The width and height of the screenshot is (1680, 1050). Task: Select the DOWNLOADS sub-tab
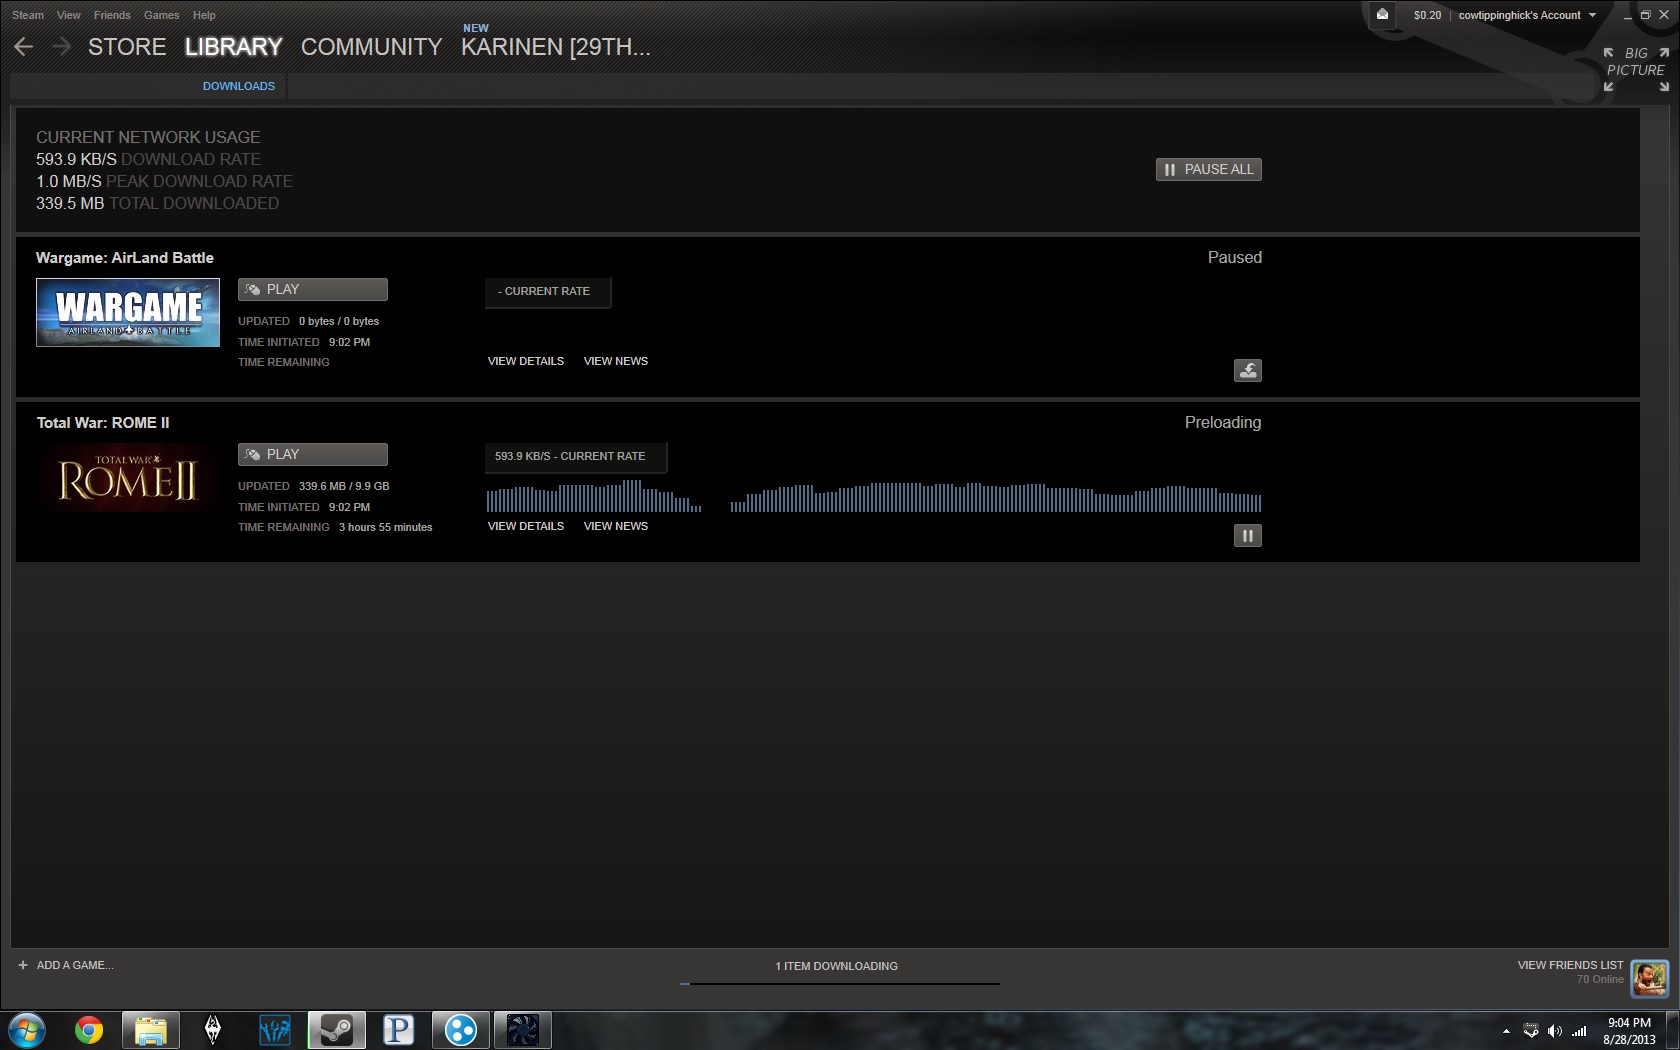tap(239, 86)
